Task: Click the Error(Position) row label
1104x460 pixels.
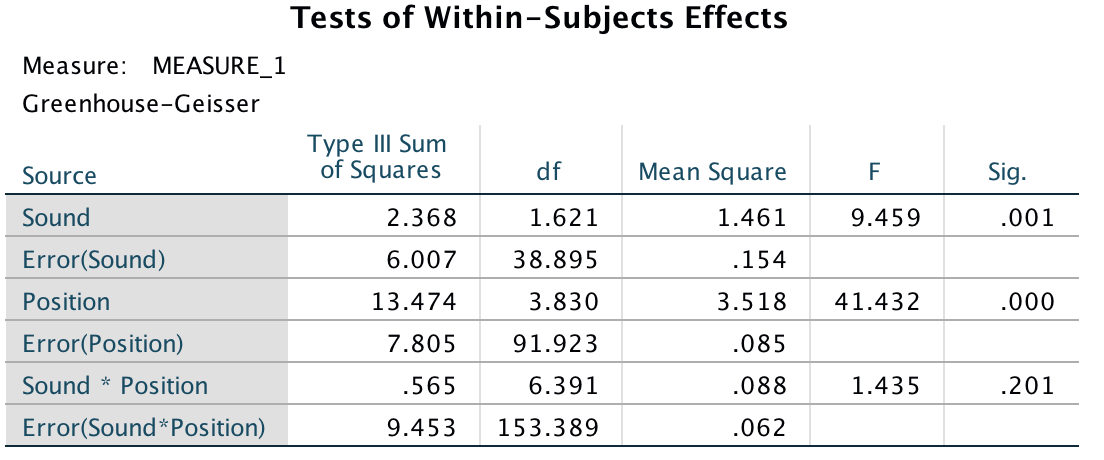Action: coord(103,344)
